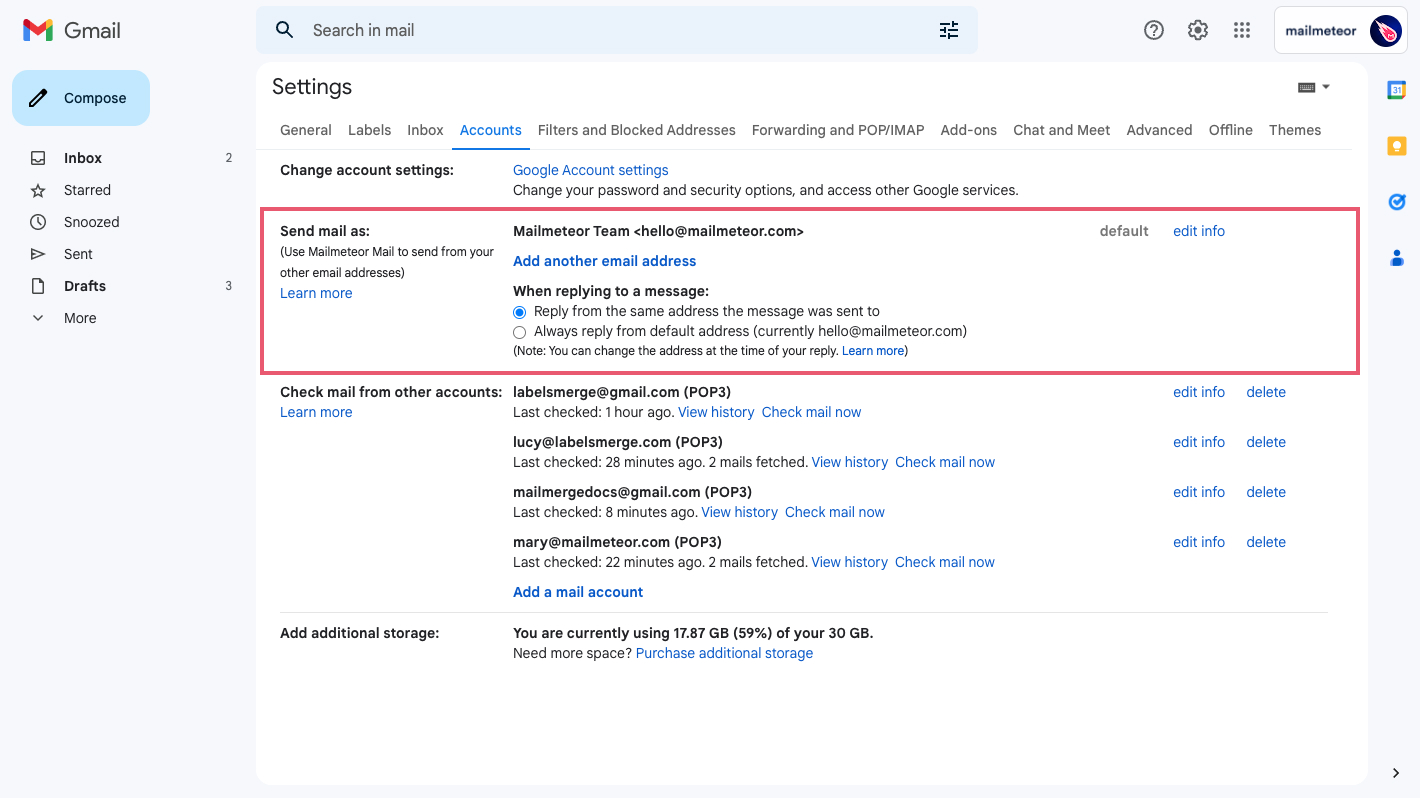Click Add another email address link
1420x798 pixels.
[x=604, y=261]
